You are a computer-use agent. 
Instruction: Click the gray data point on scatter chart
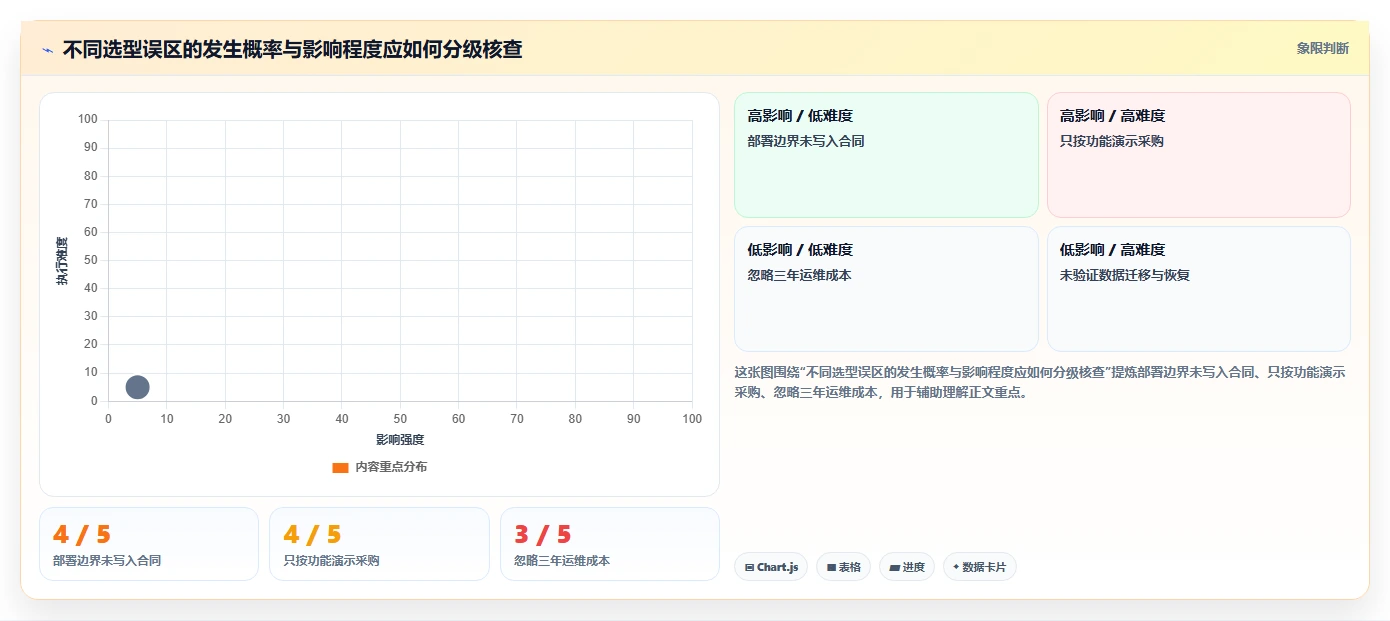[x=138, y=387]
